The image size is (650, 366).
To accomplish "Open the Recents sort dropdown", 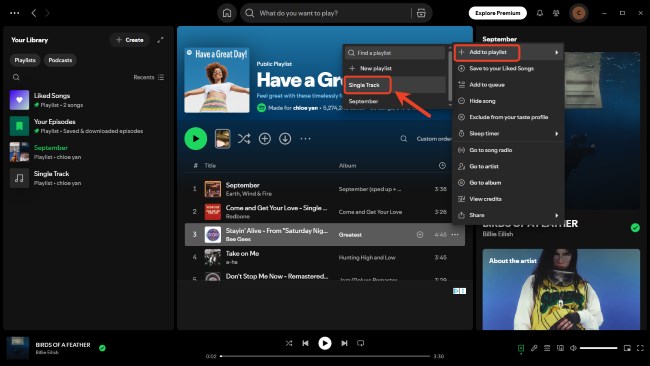I will pyautogui.click(x=149, y=77).
